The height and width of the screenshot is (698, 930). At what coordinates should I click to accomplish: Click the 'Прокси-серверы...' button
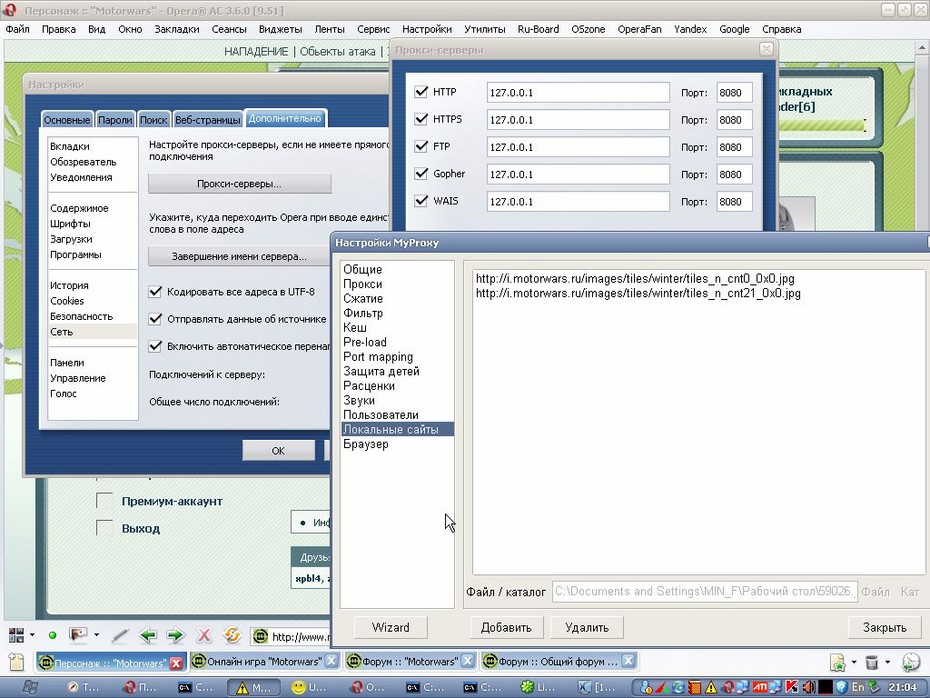click(x=240, y=184)
